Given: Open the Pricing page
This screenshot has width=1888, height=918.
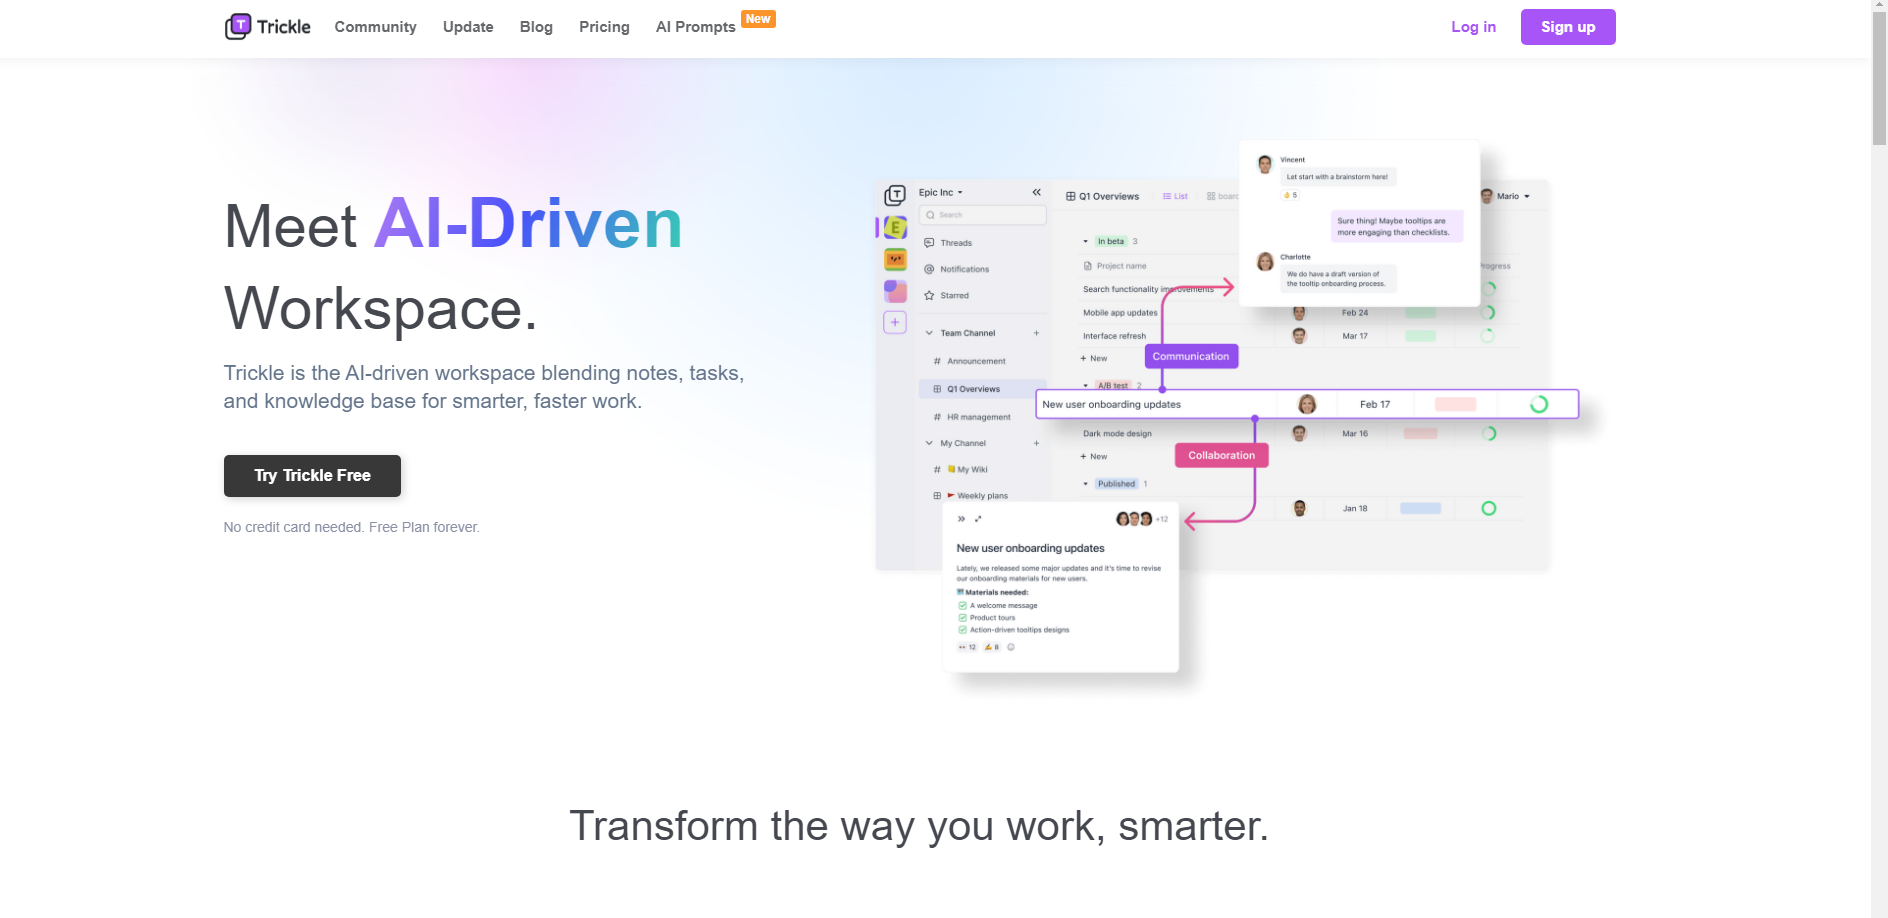Looking at the screenshot, I should [604, 27].
